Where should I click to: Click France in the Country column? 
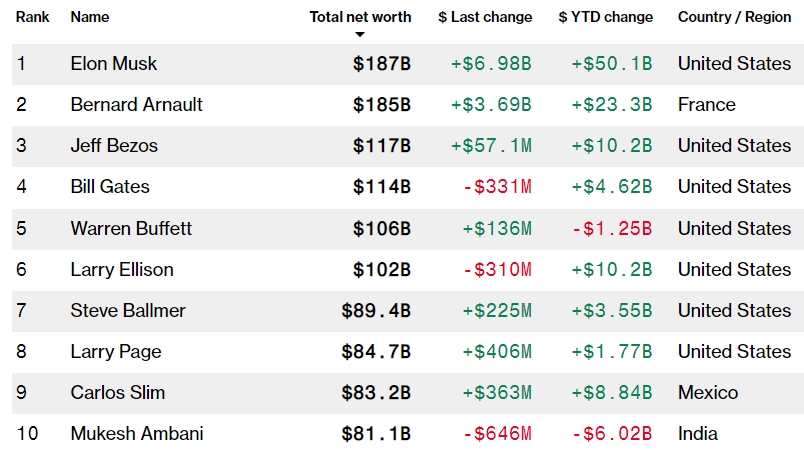point(707,105)
